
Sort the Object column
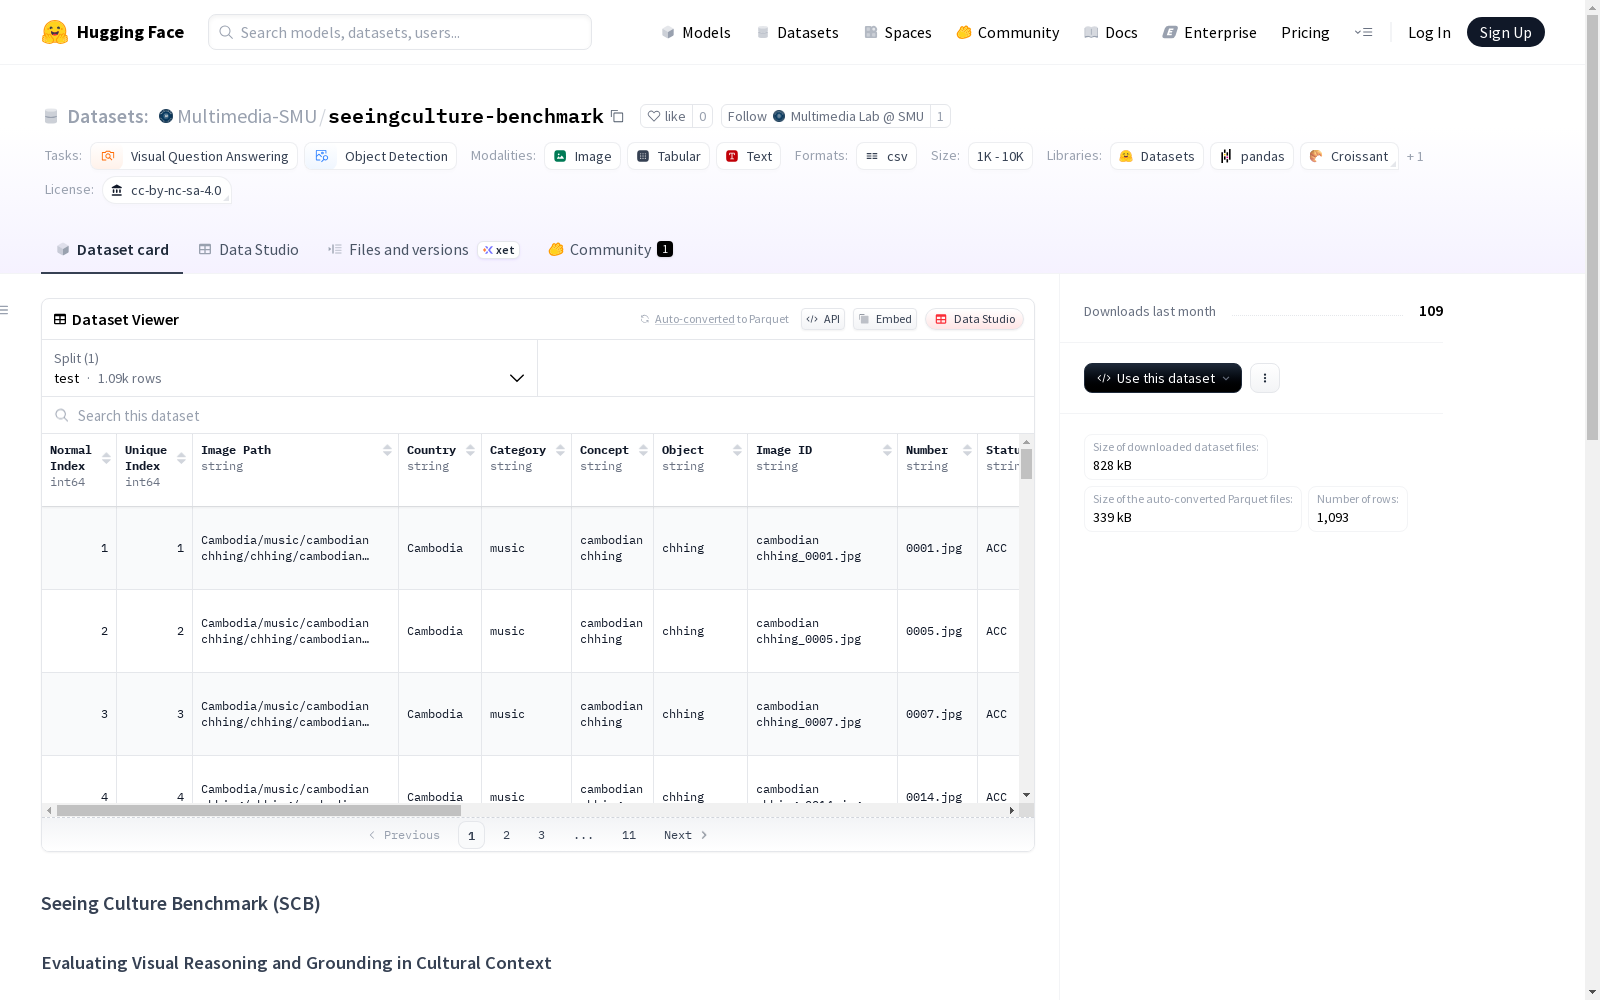(737, 450)
